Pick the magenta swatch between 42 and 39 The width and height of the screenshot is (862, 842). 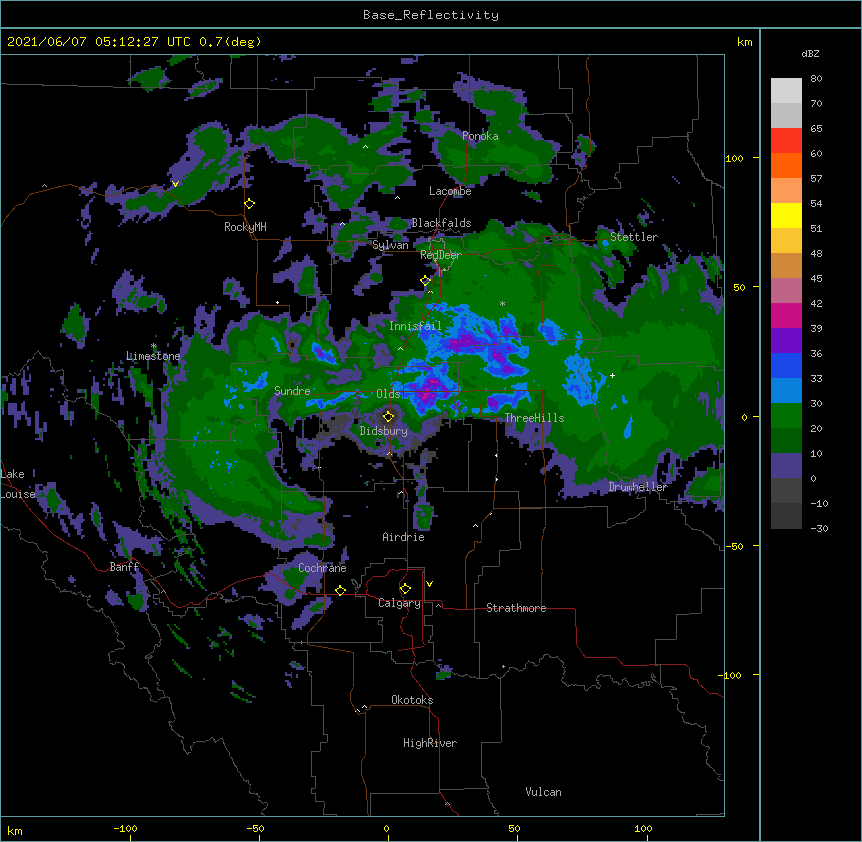[786, 315]
